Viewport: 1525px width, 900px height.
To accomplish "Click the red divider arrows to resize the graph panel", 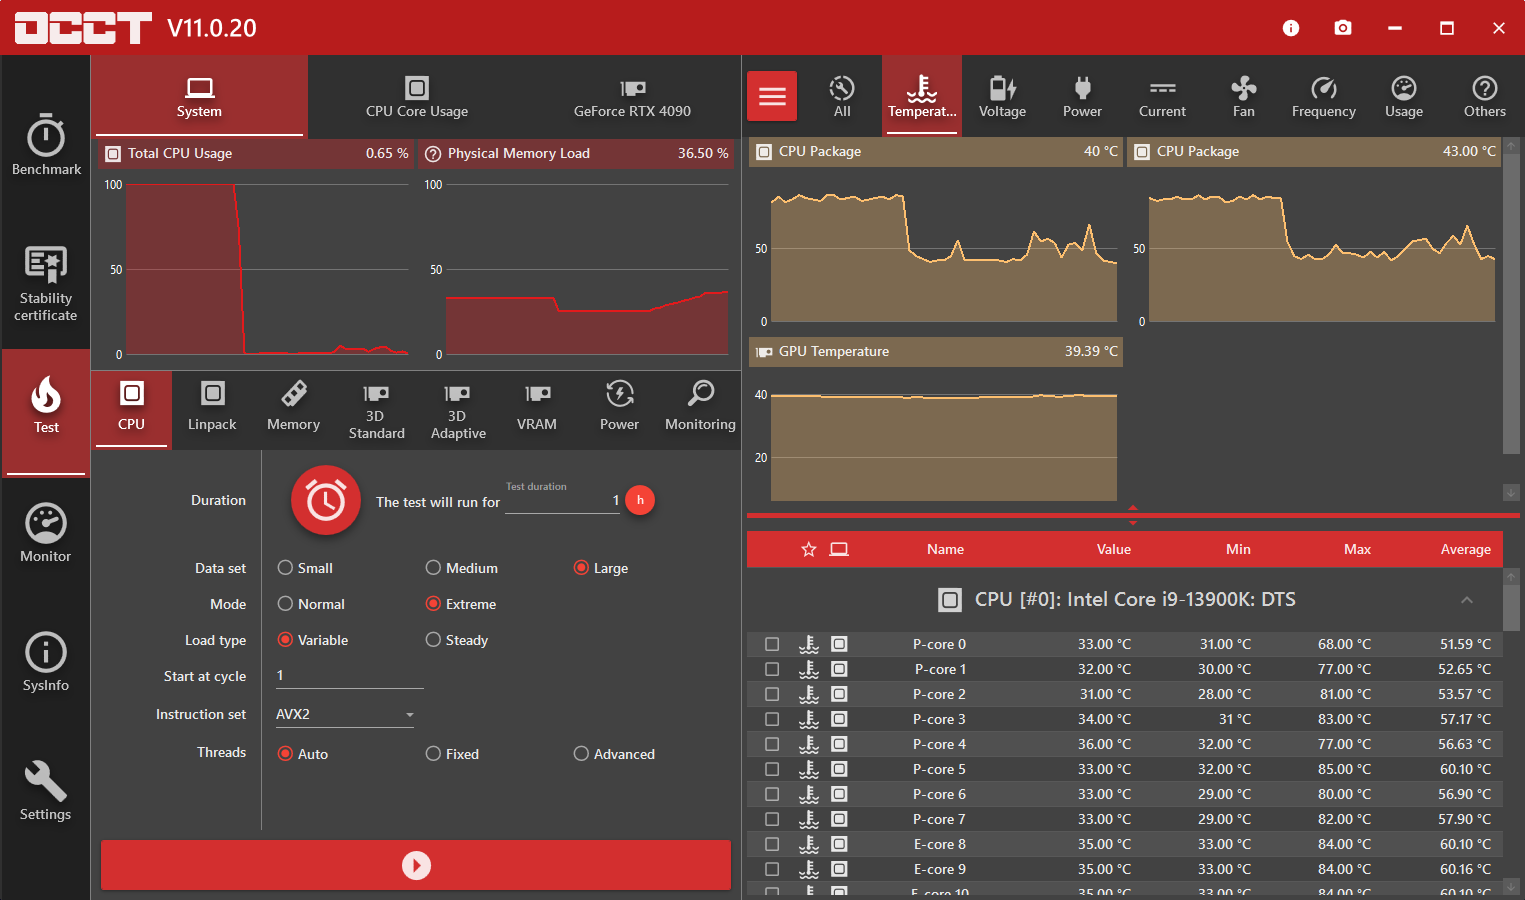I will click(x=1133, y=515).
